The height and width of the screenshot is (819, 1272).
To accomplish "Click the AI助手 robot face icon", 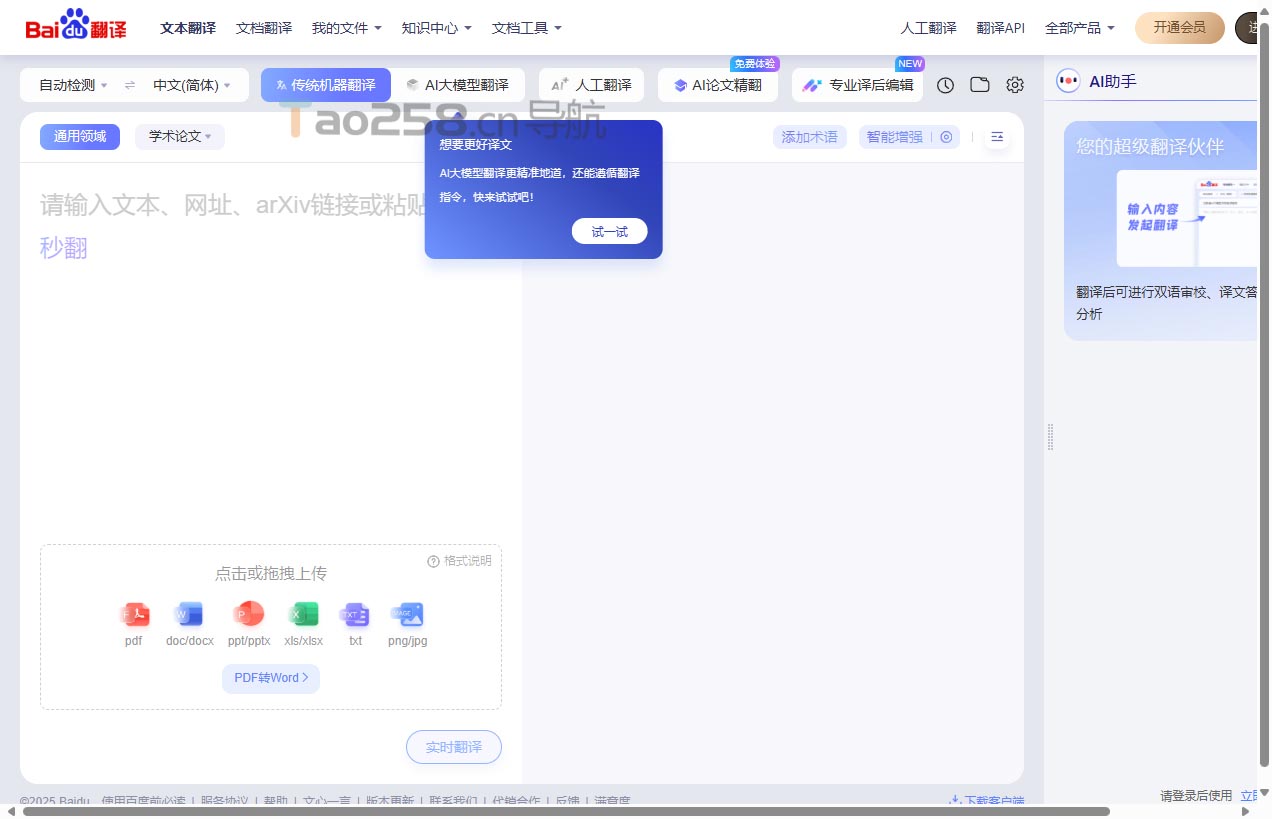I will 1068,81.
